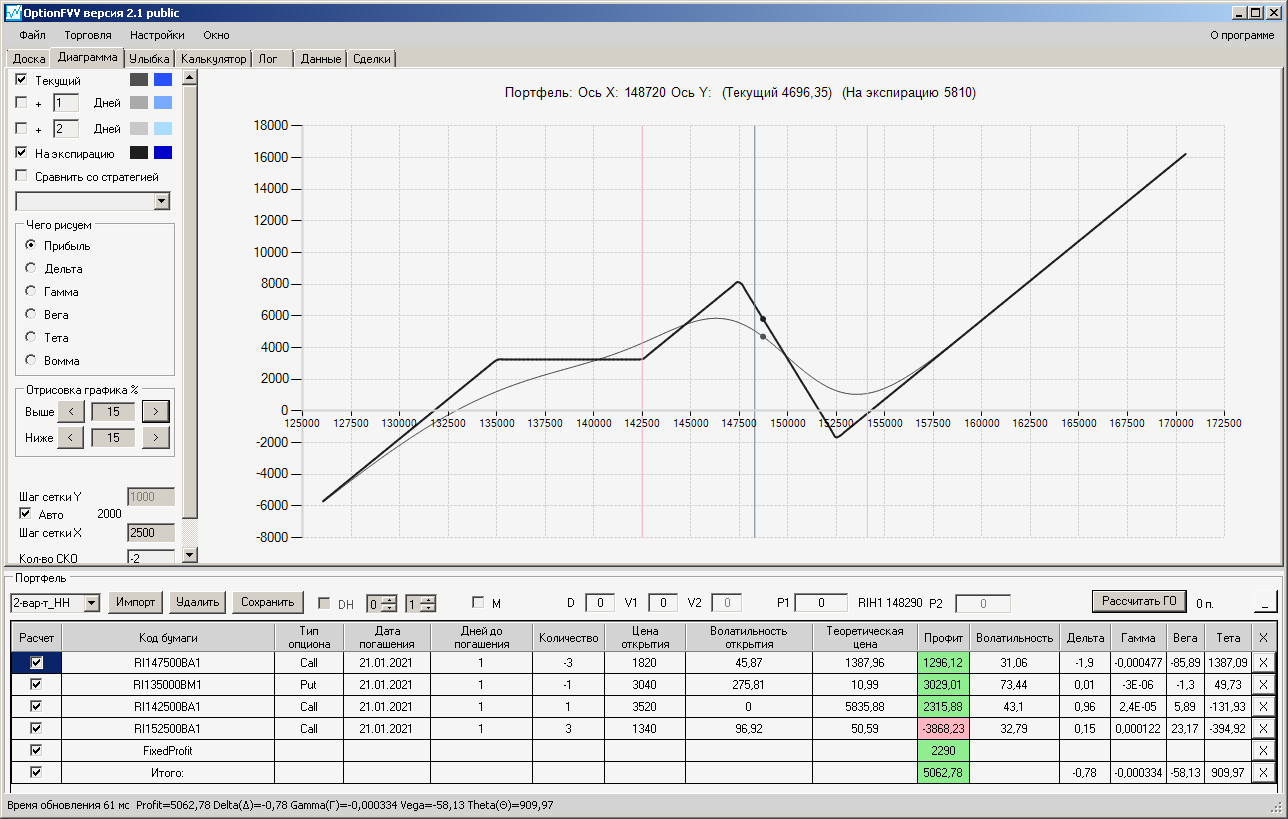1288x819 pixels.
Task: Select the Вега radio button
Action: point(31,314)
